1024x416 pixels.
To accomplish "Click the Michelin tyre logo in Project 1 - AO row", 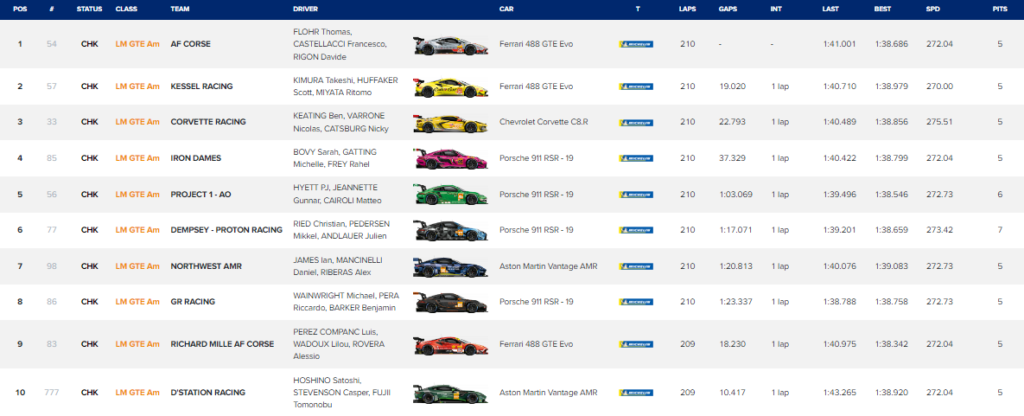I will [x=636, y=194].
